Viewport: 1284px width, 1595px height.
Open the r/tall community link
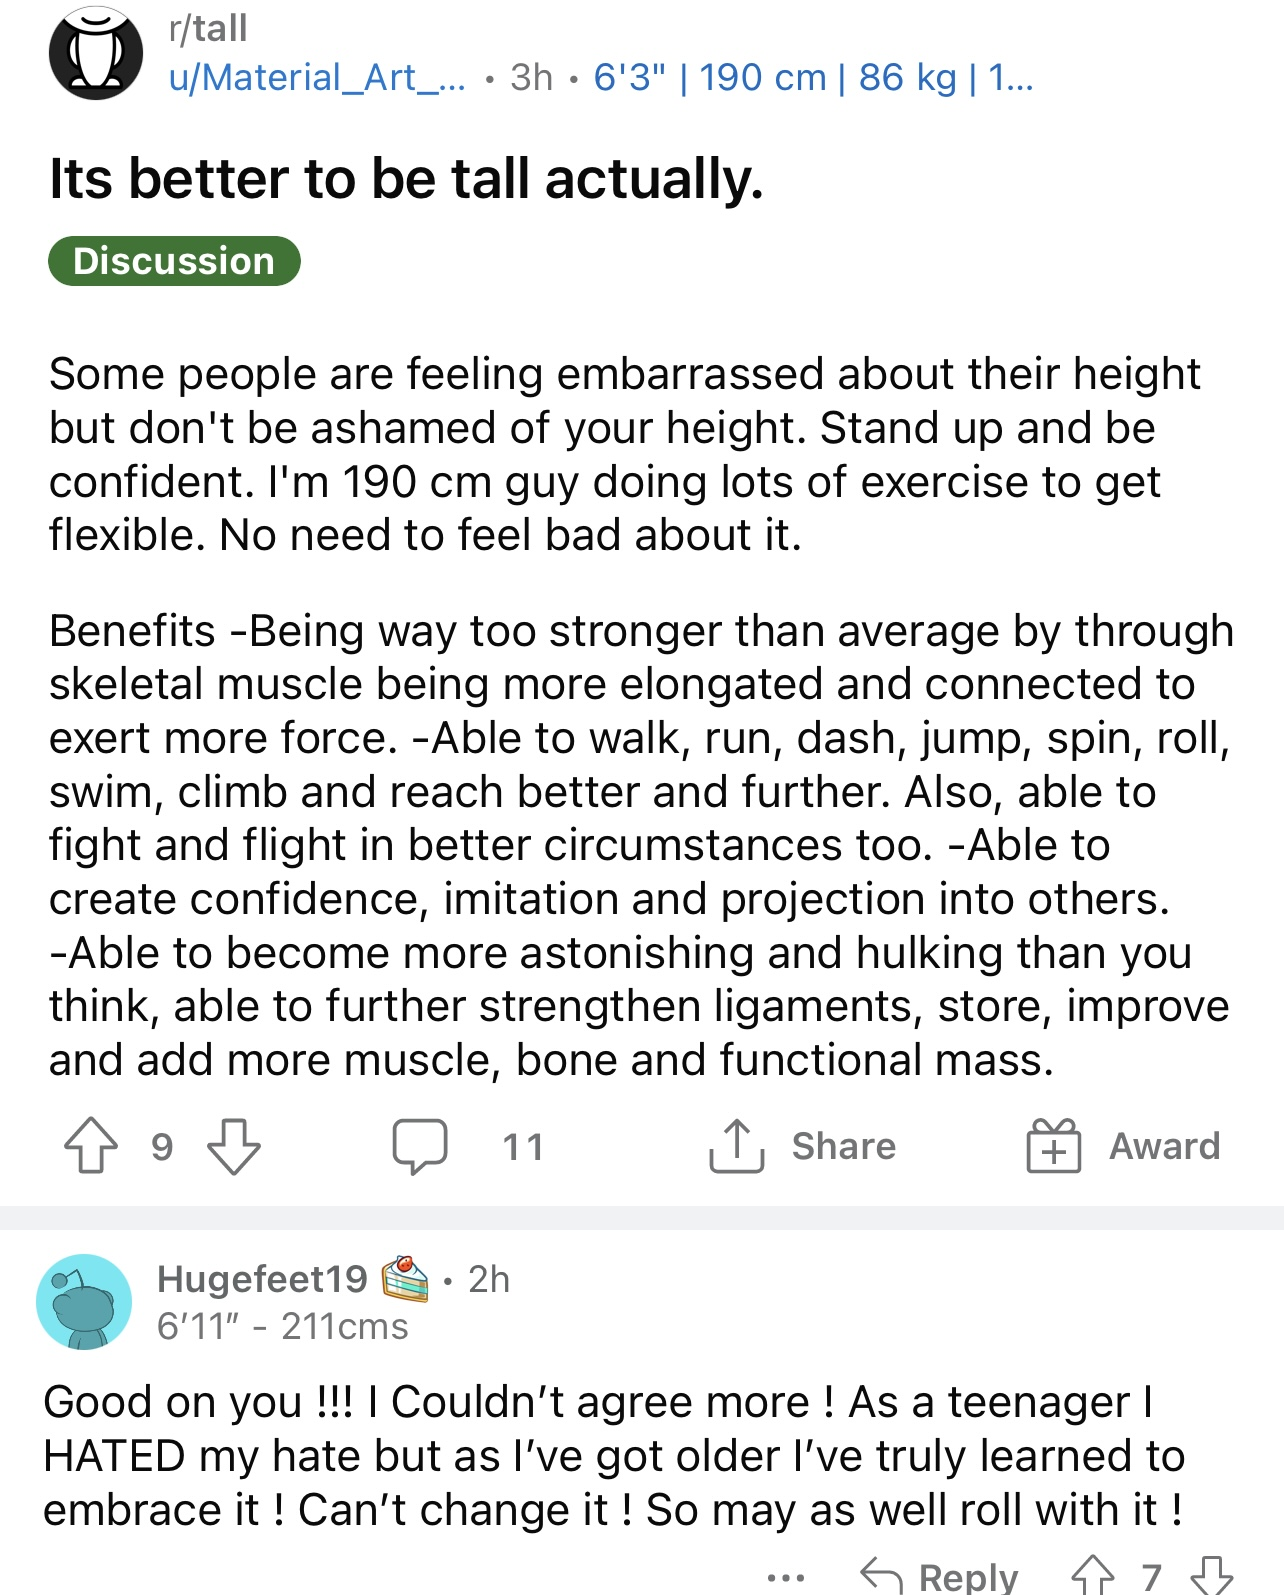pos(208,28)
